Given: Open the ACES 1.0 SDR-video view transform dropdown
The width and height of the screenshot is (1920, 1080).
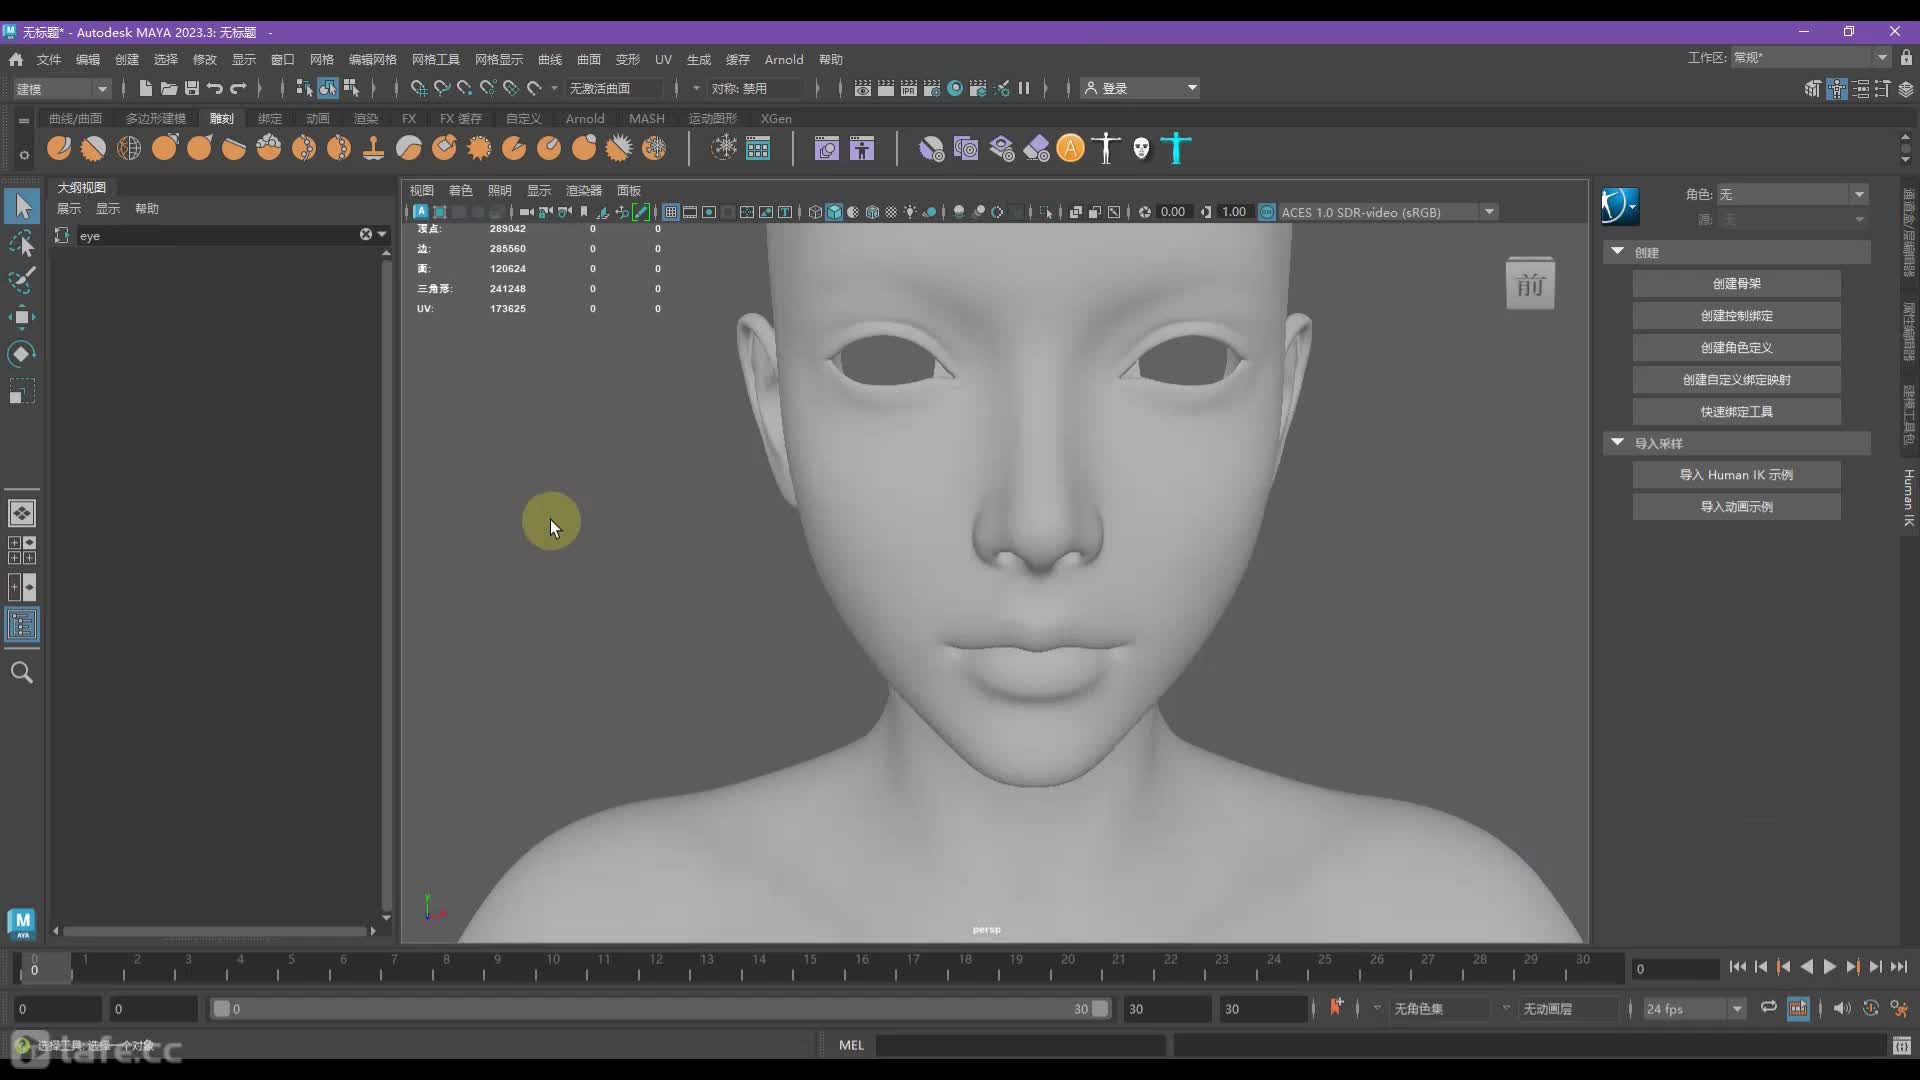Looking at the screenshot, I should [x=1388, y=212].
